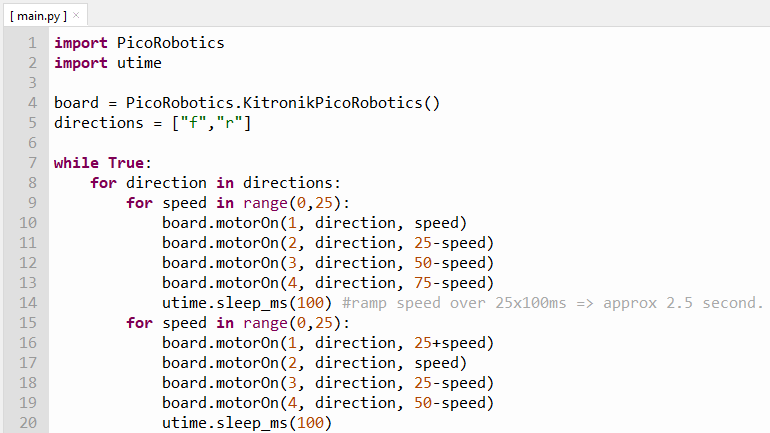Click line number 1 in the gutter

pyautogui.click(x=32, y=43)
